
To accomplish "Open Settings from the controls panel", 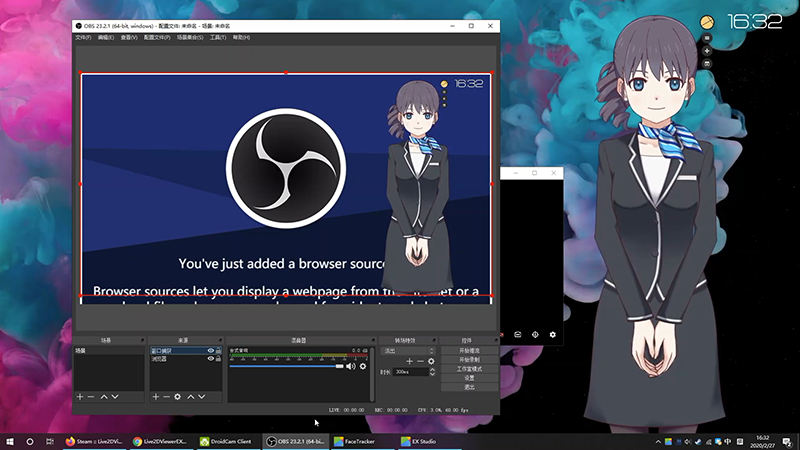I will pyautogui.click(x=469, y=378).
